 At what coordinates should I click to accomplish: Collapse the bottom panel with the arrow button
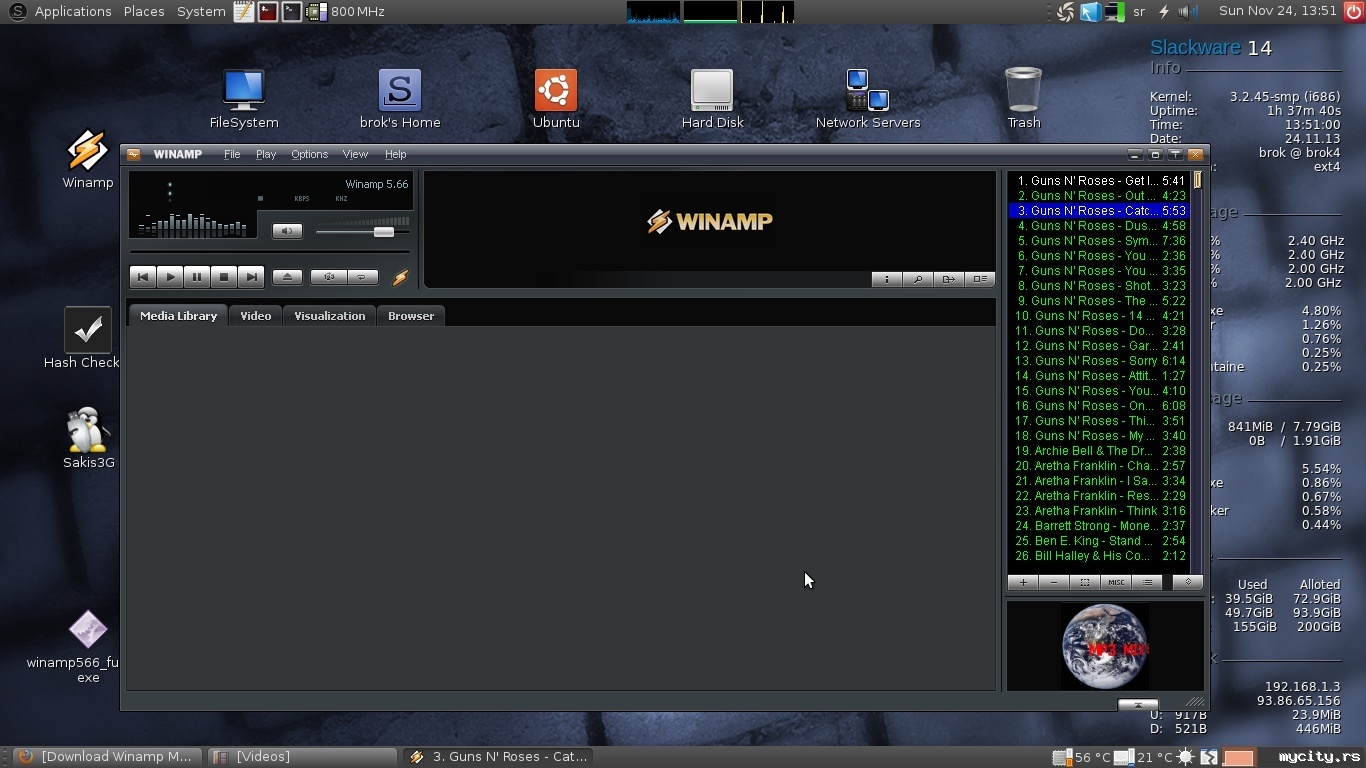pyautogui.click(x=1138, y=704)
